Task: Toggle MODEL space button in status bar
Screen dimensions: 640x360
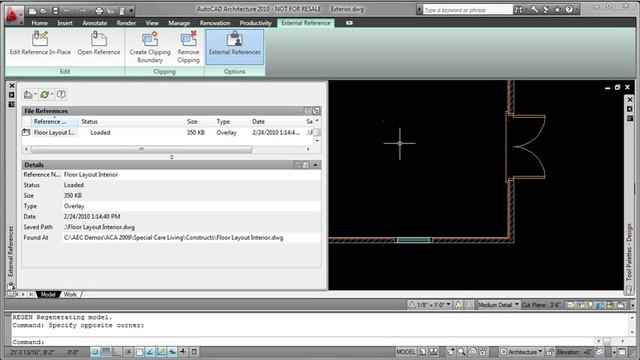Action: (406, 352)
